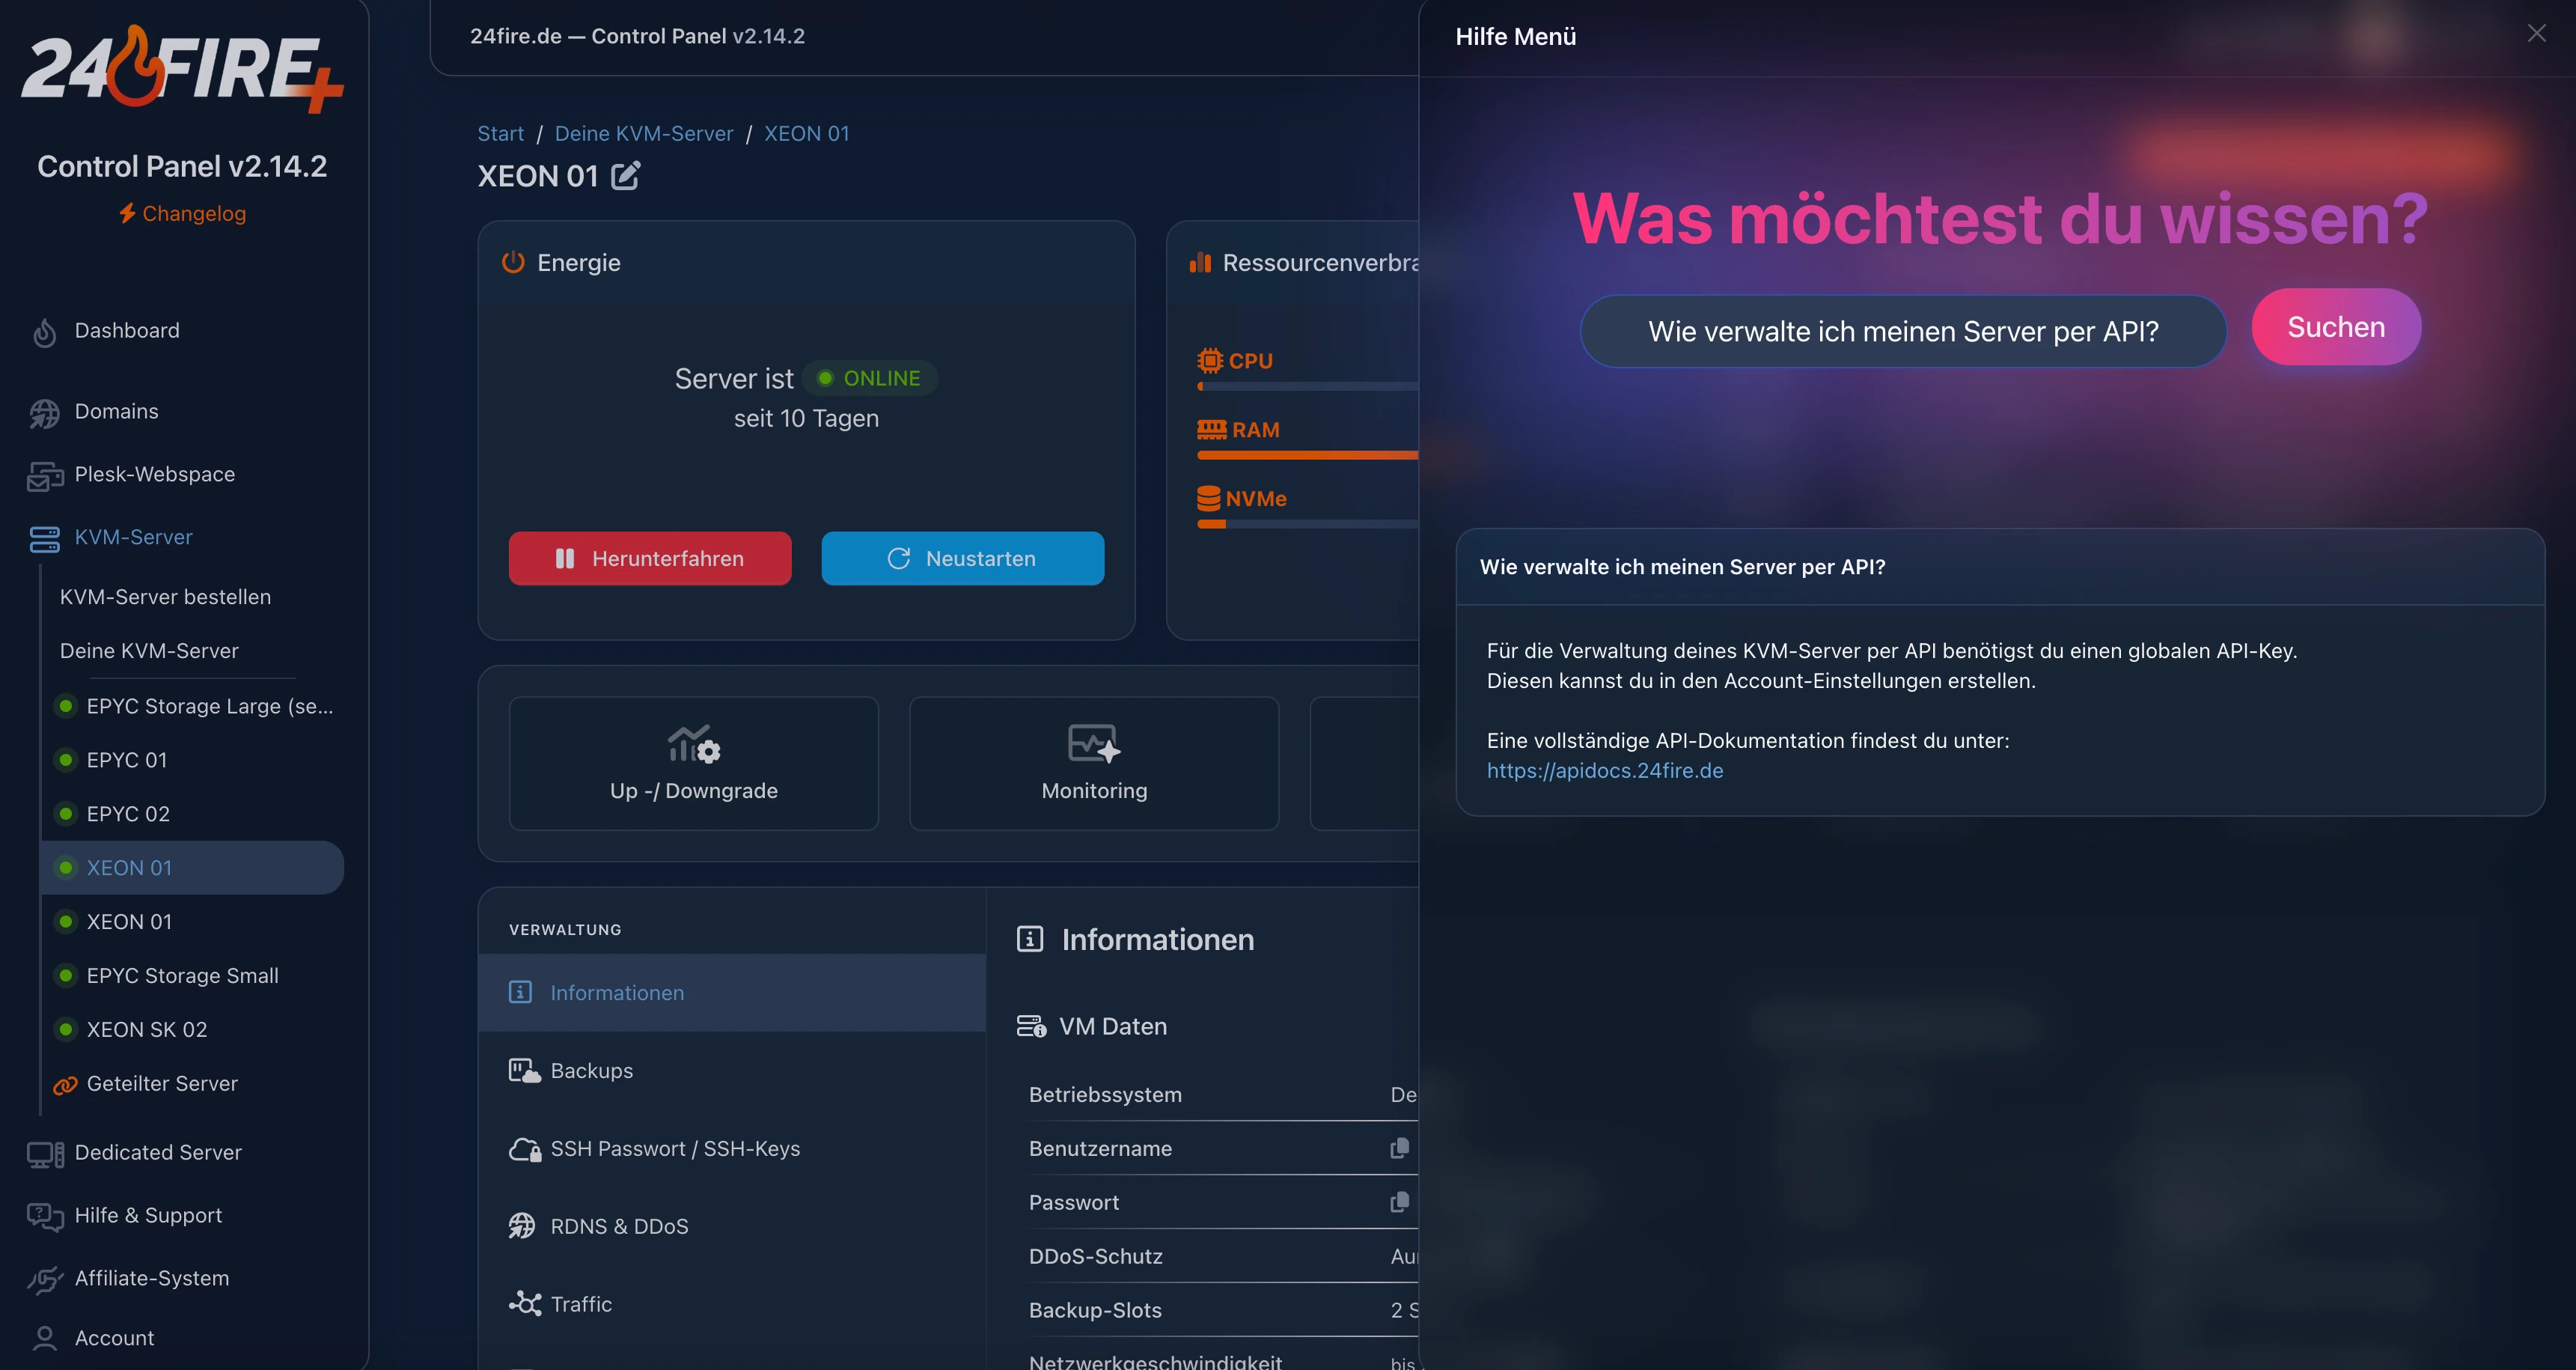
Task: Click the Suchen button
Action: pos(2336,327)
